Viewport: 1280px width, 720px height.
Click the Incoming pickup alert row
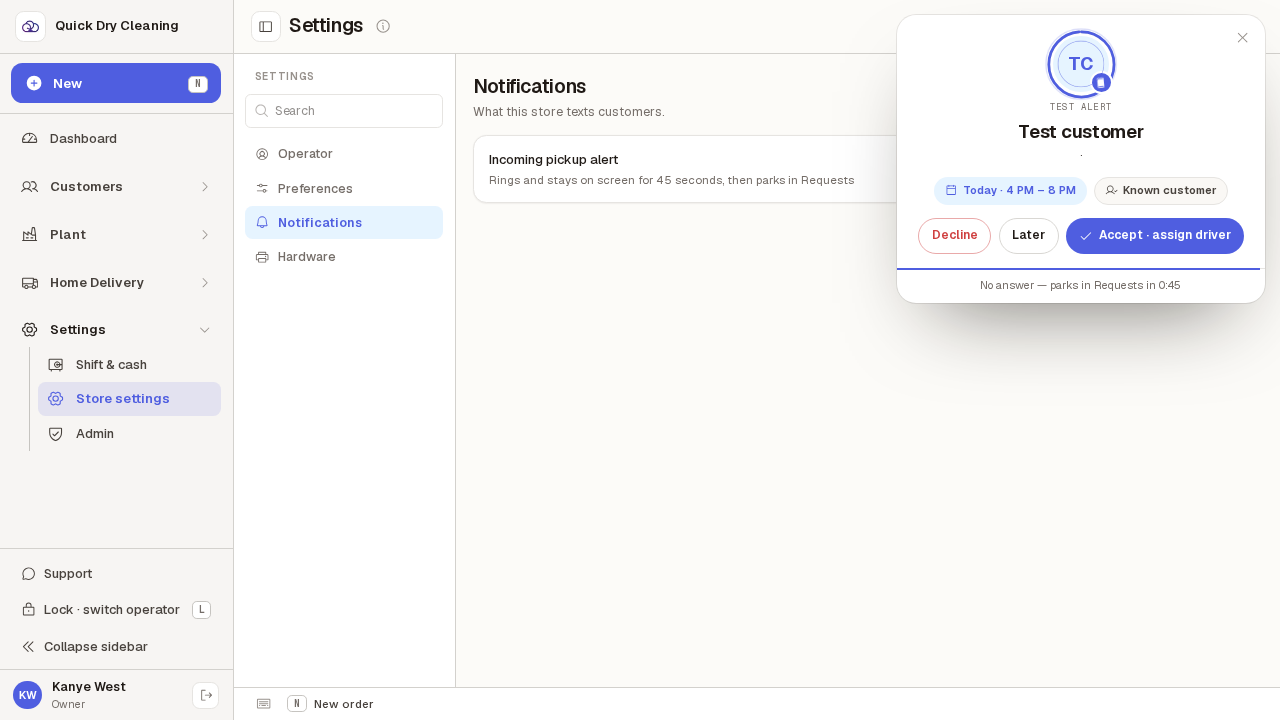(685, 169)
